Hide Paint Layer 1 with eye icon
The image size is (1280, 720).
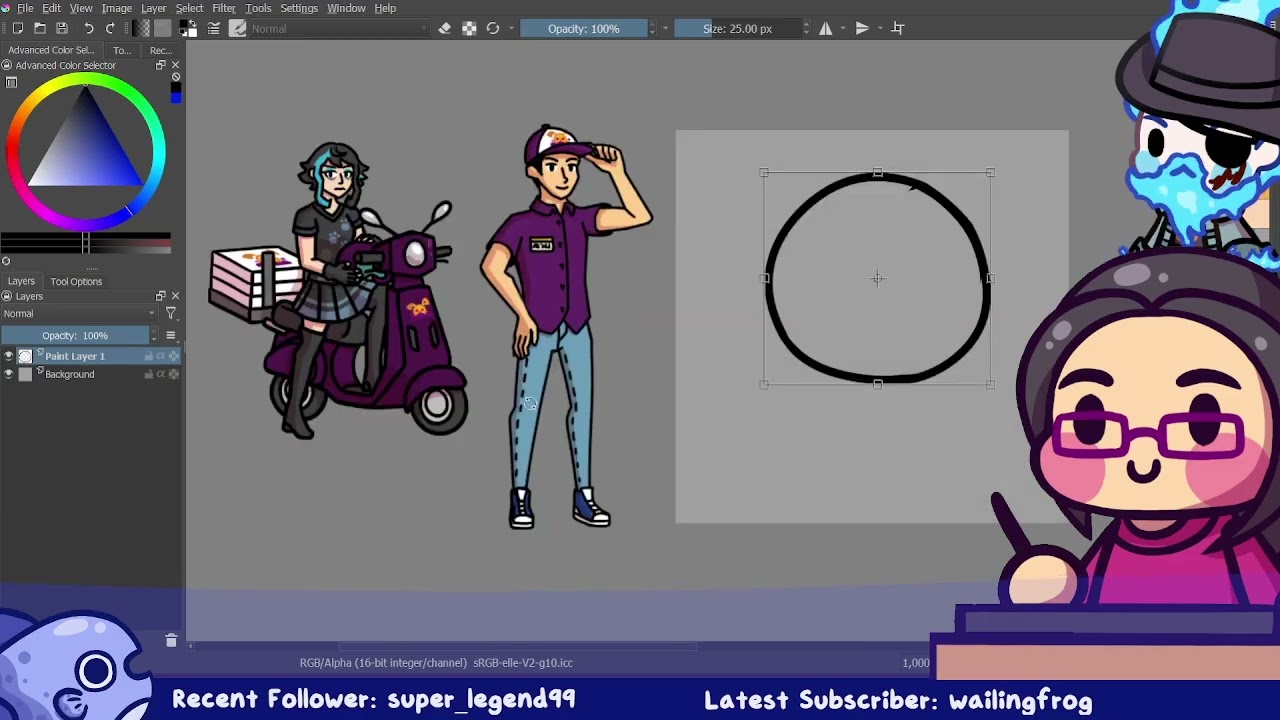[x=9, y=357]
